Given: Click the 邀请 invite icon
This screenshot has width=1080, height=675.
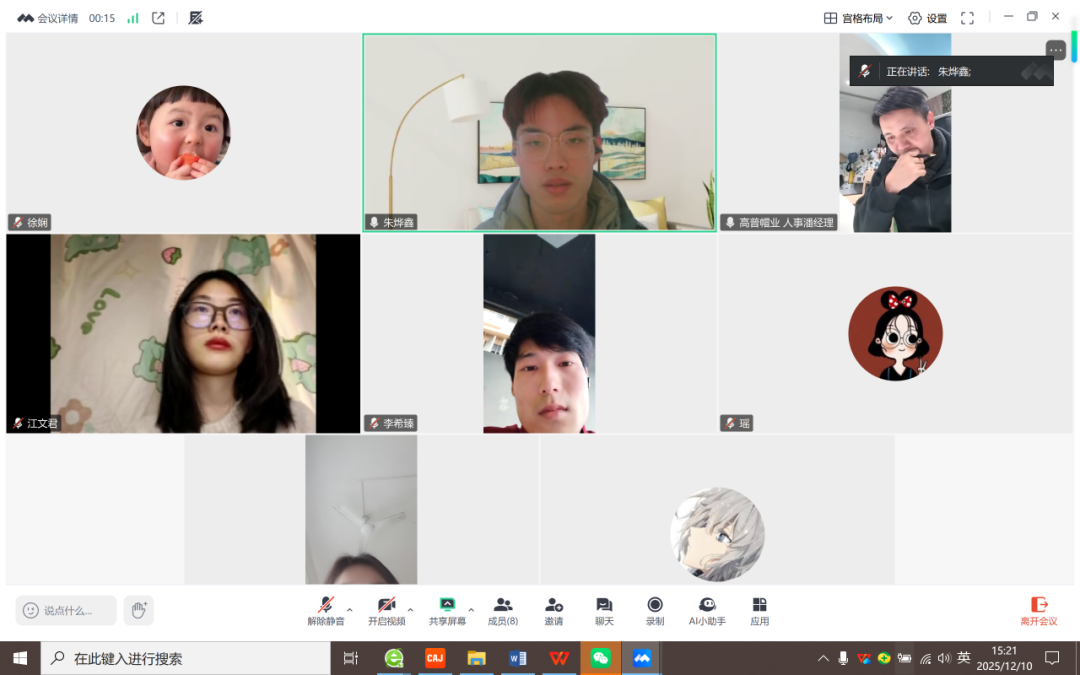Looking at the screenshot, I should click(x=553, y=610).
